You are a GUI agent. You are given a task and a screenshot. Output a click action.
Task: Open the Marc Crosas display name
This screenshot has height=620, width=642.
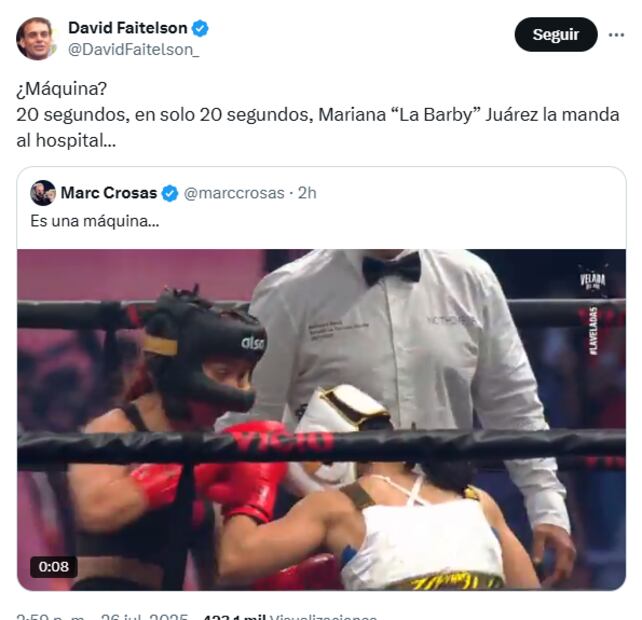(x=109, y=193)
